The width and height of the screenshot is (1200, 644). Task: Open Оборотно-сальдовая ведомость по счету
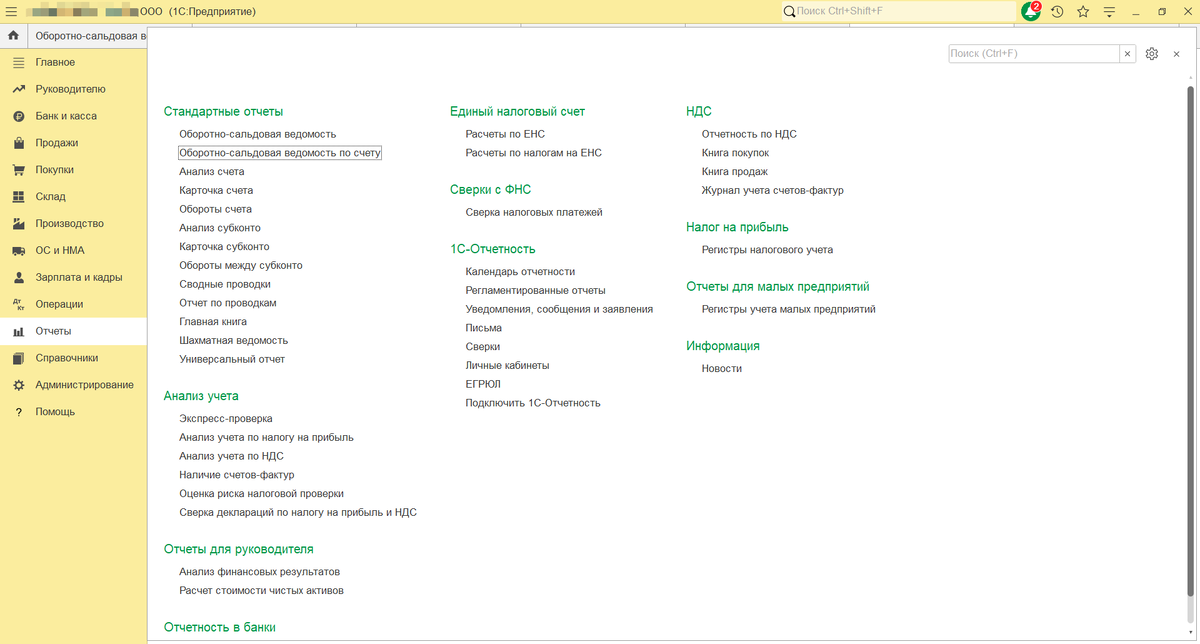[280, 153]
